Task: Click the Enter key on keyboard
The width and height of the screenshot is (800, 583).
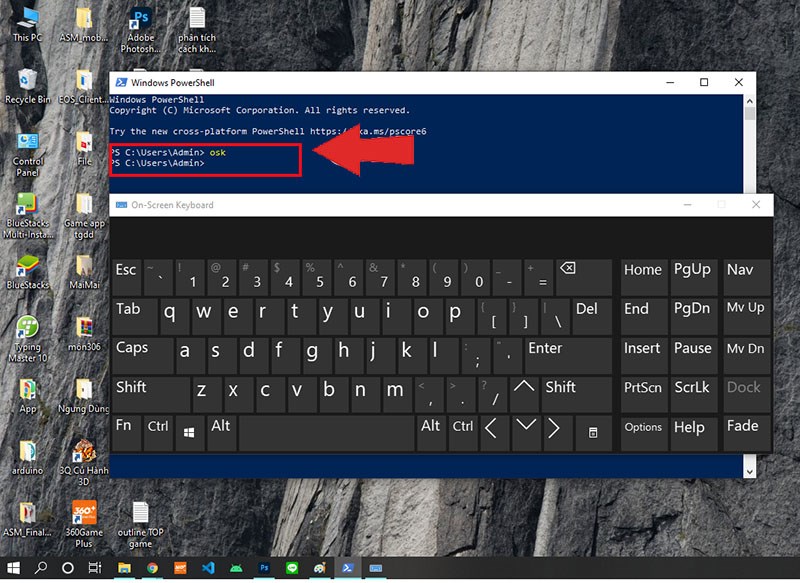Action: click(568, 356)
